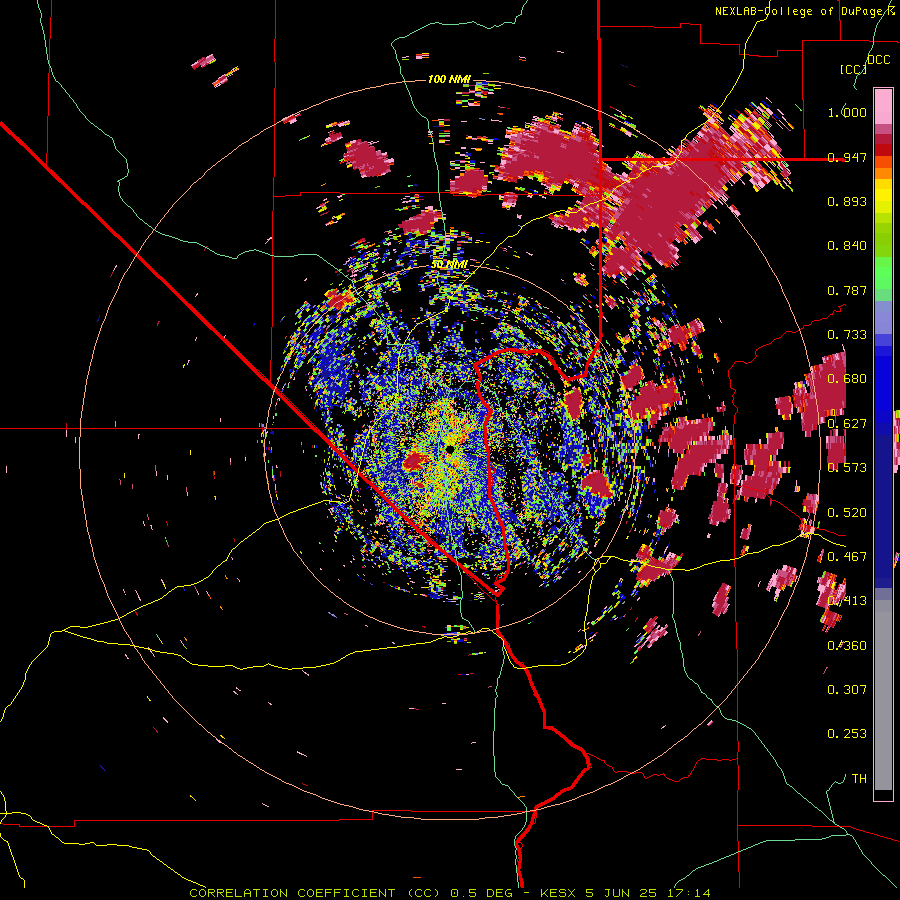Select the 0.893 color scale value
This screenshot has height=900, width=900.
847,201
